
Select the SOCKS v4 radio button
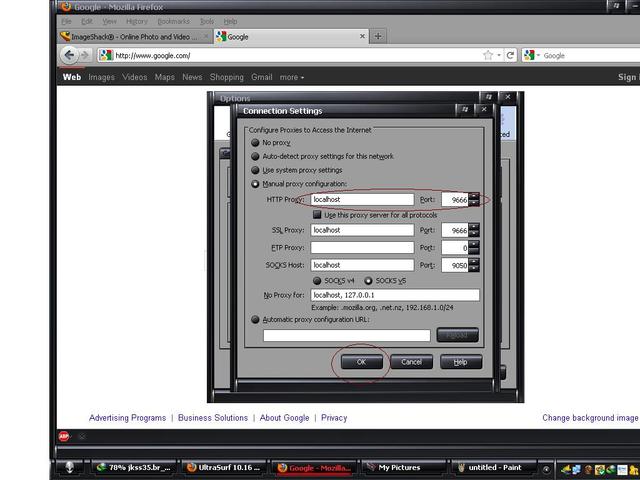(317, 281)
